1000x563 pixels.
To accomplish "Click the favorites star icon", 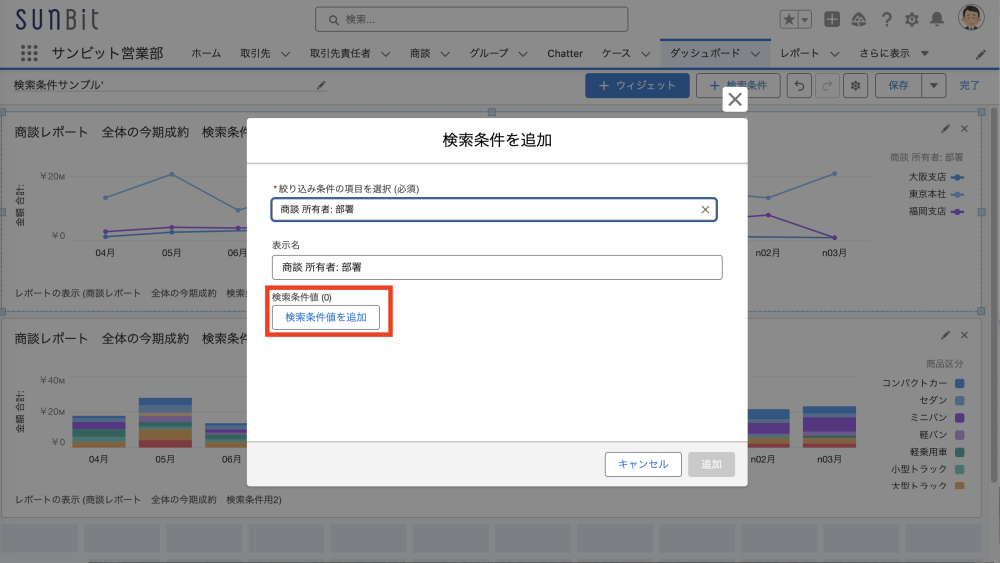I will click(x=789, y=19).
